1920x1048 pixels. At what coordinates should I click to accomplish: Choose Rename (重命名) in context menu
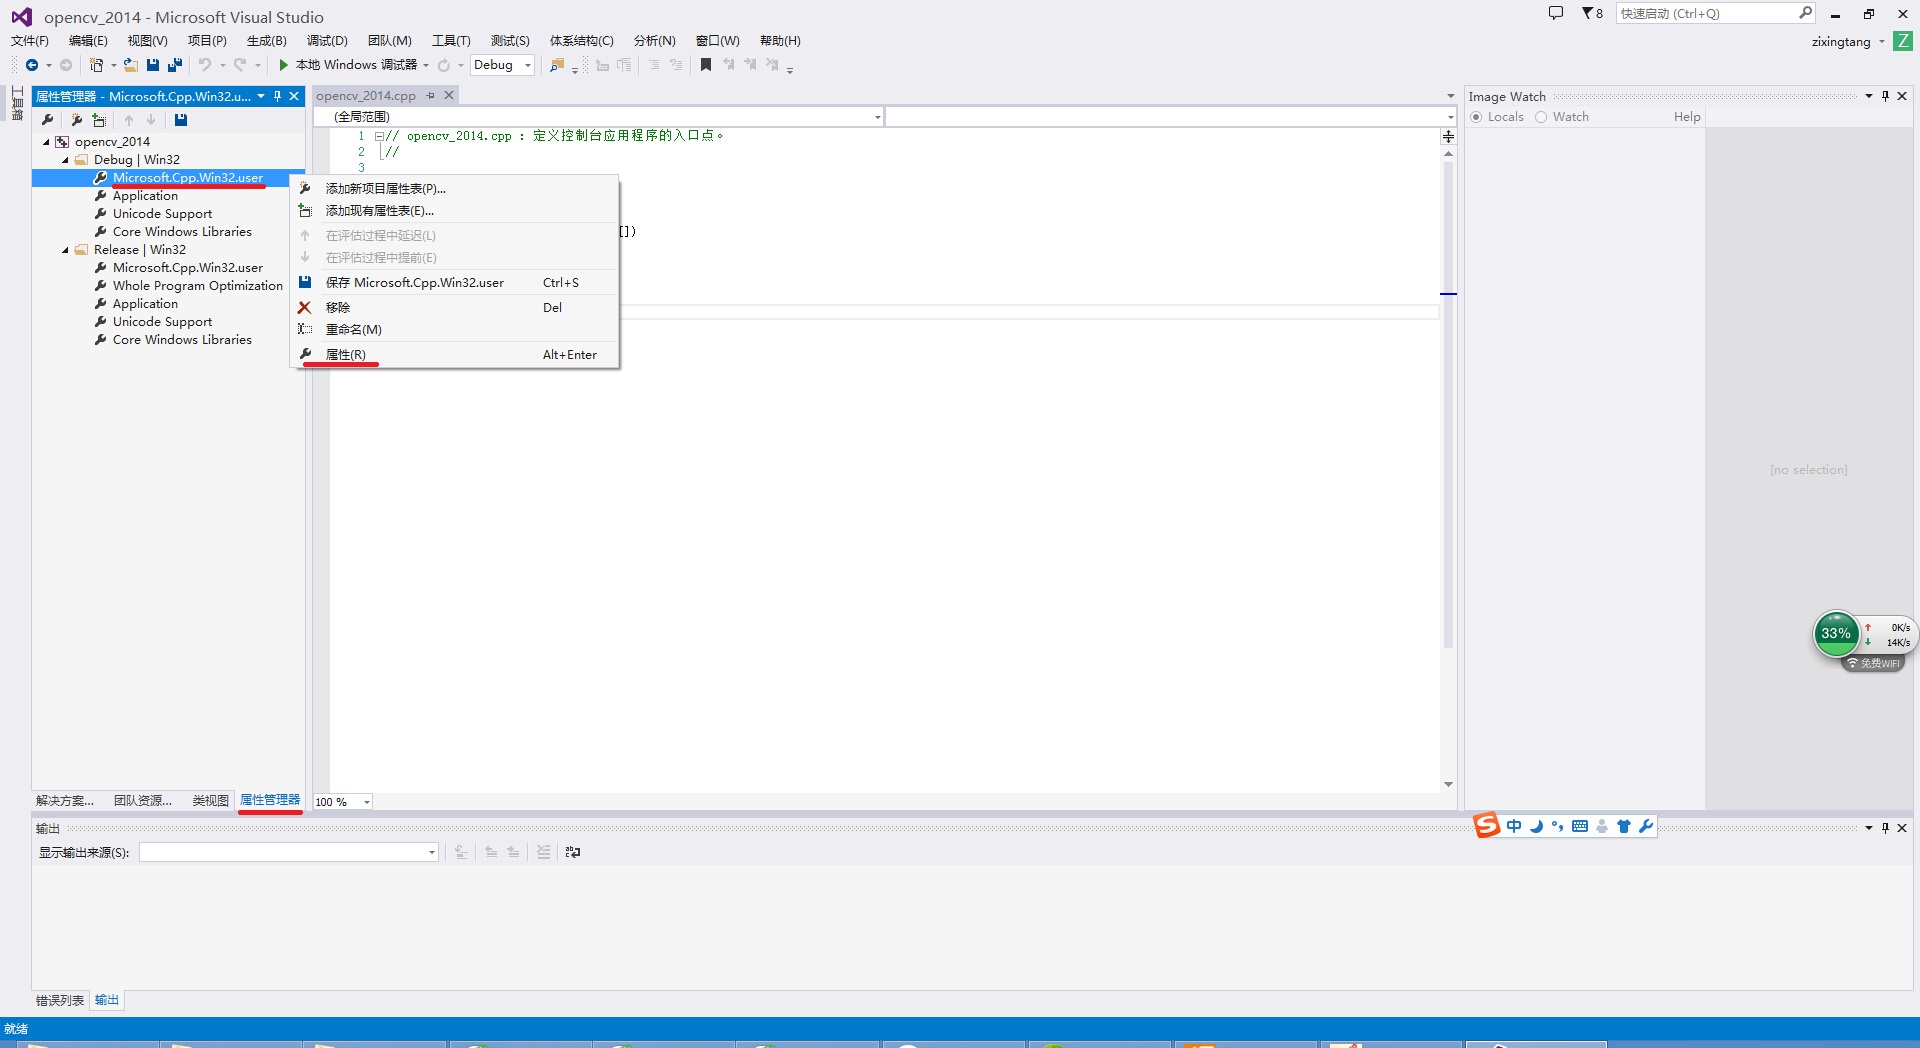[x=455, y=330]
